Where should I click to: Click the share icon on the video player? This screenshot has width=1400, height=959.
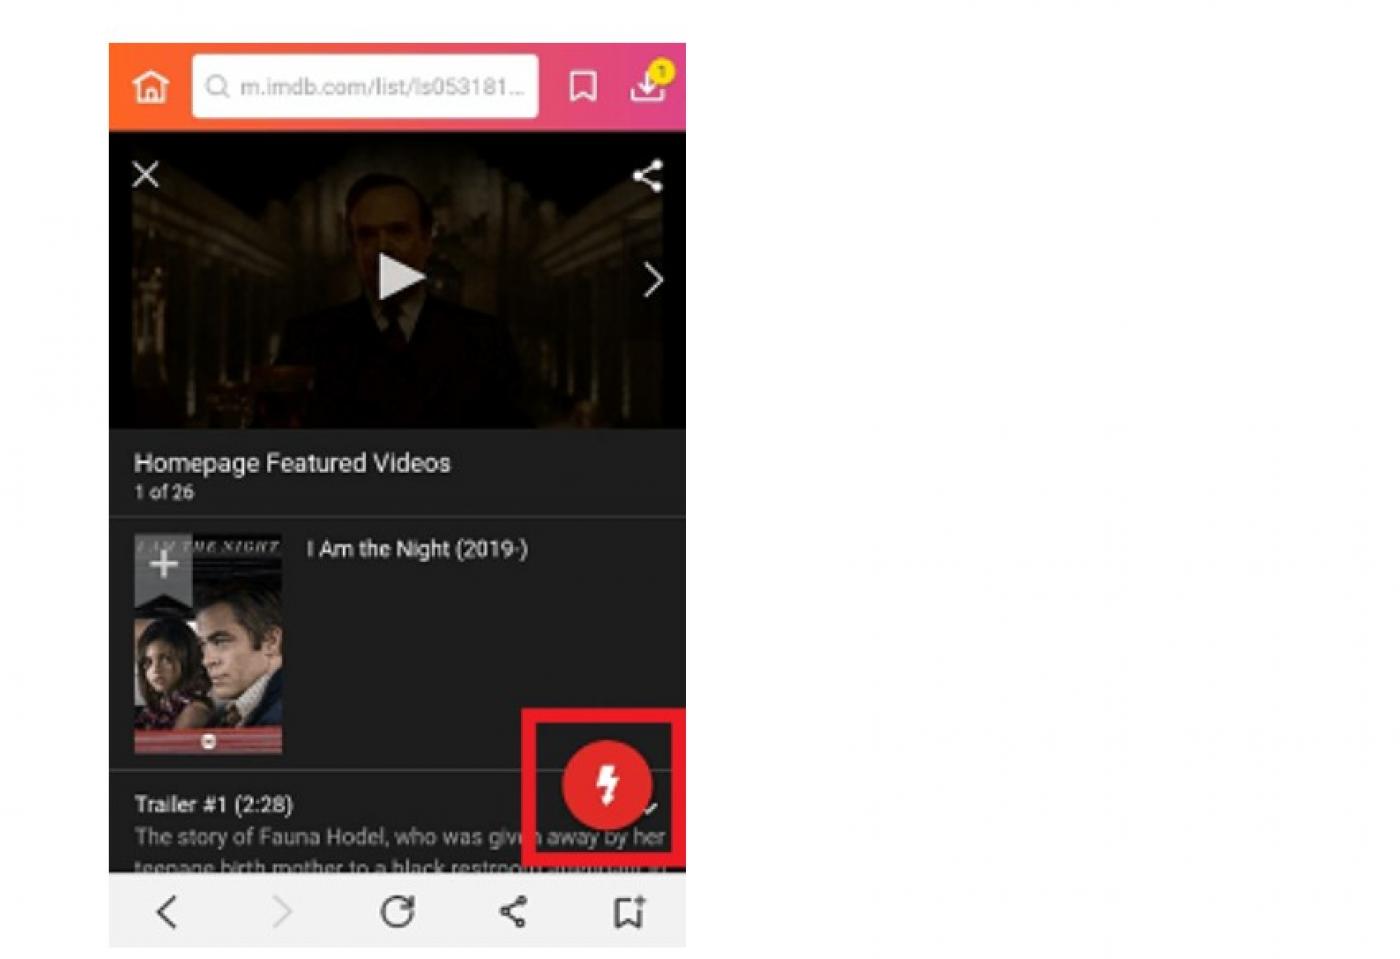tap(647, 176)
